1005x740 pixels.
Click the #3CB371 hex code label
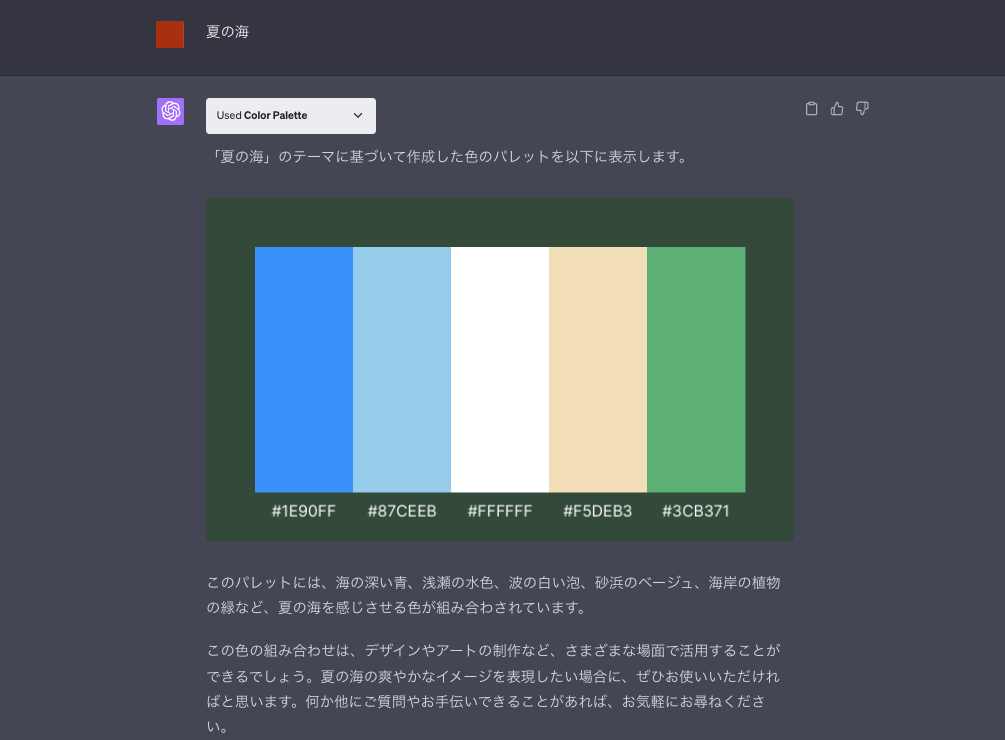click(x=696, y=510)
